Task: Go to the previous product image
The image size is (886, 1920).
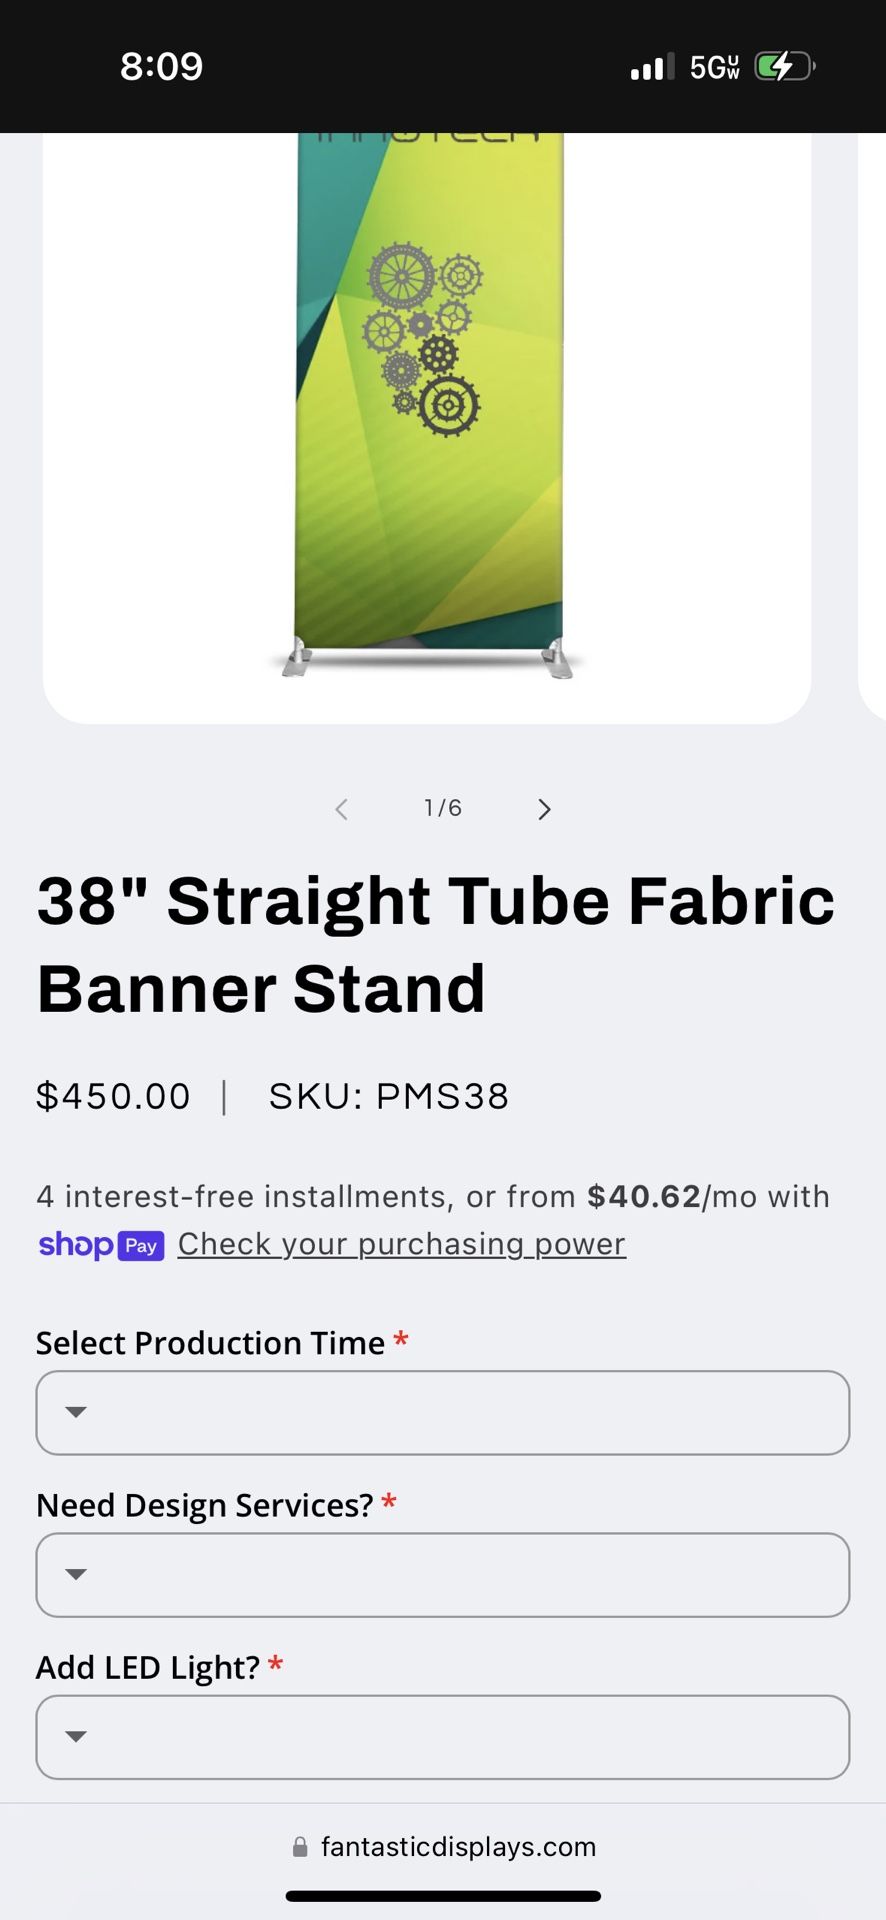Action: pyautogui.click(x=341, y=809)
